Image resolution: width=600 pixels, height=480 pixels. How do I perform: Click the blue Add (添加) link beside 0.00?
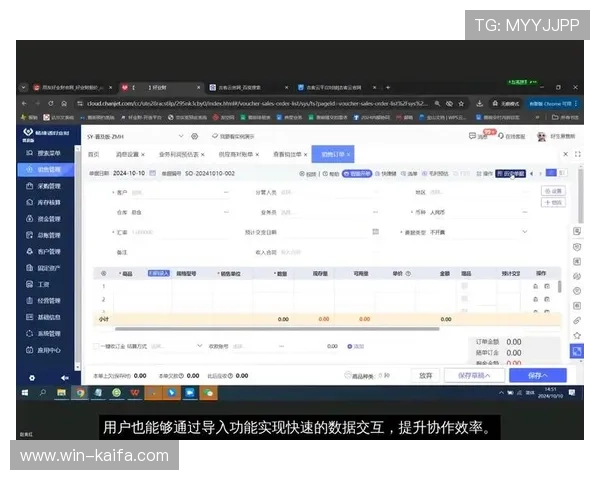point(355,346)
